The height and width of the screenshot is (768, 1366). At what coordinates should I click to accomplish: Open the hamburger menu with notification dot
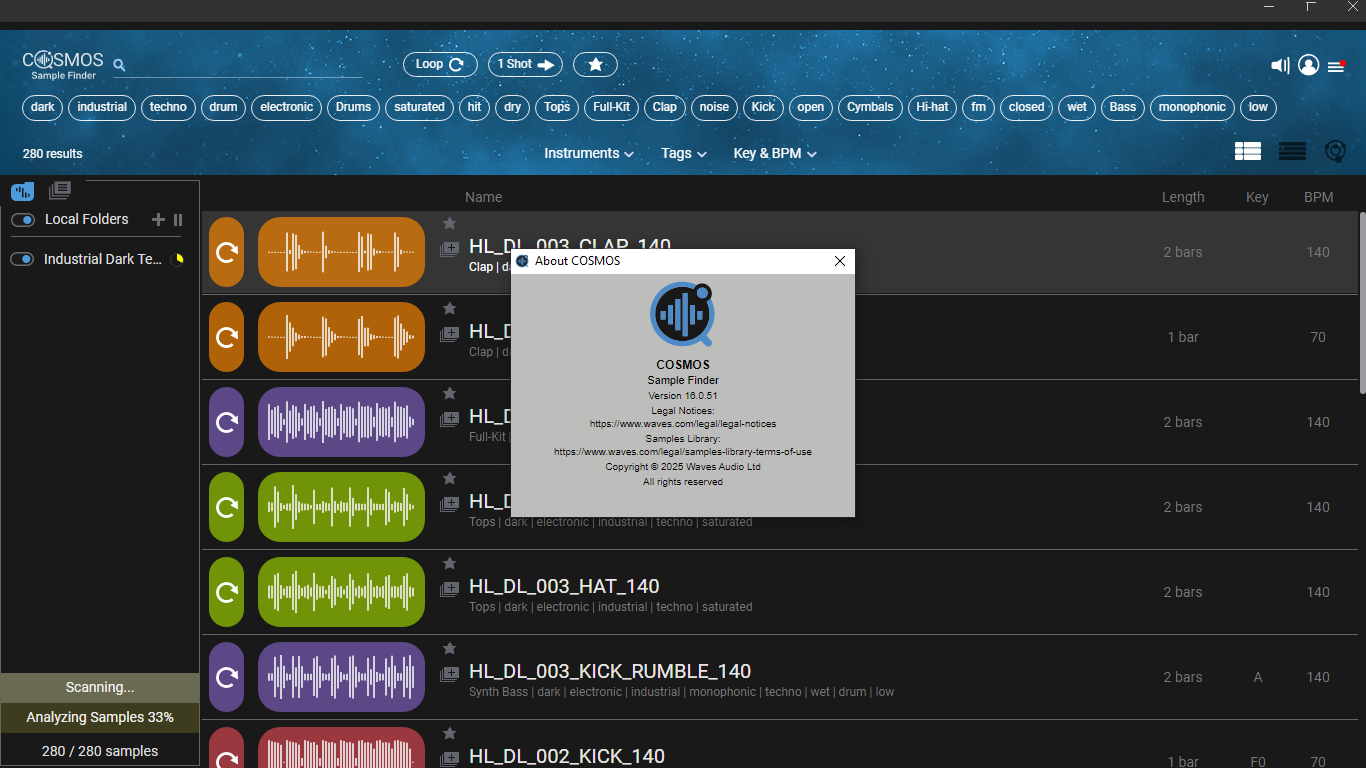click(1336, 66)
